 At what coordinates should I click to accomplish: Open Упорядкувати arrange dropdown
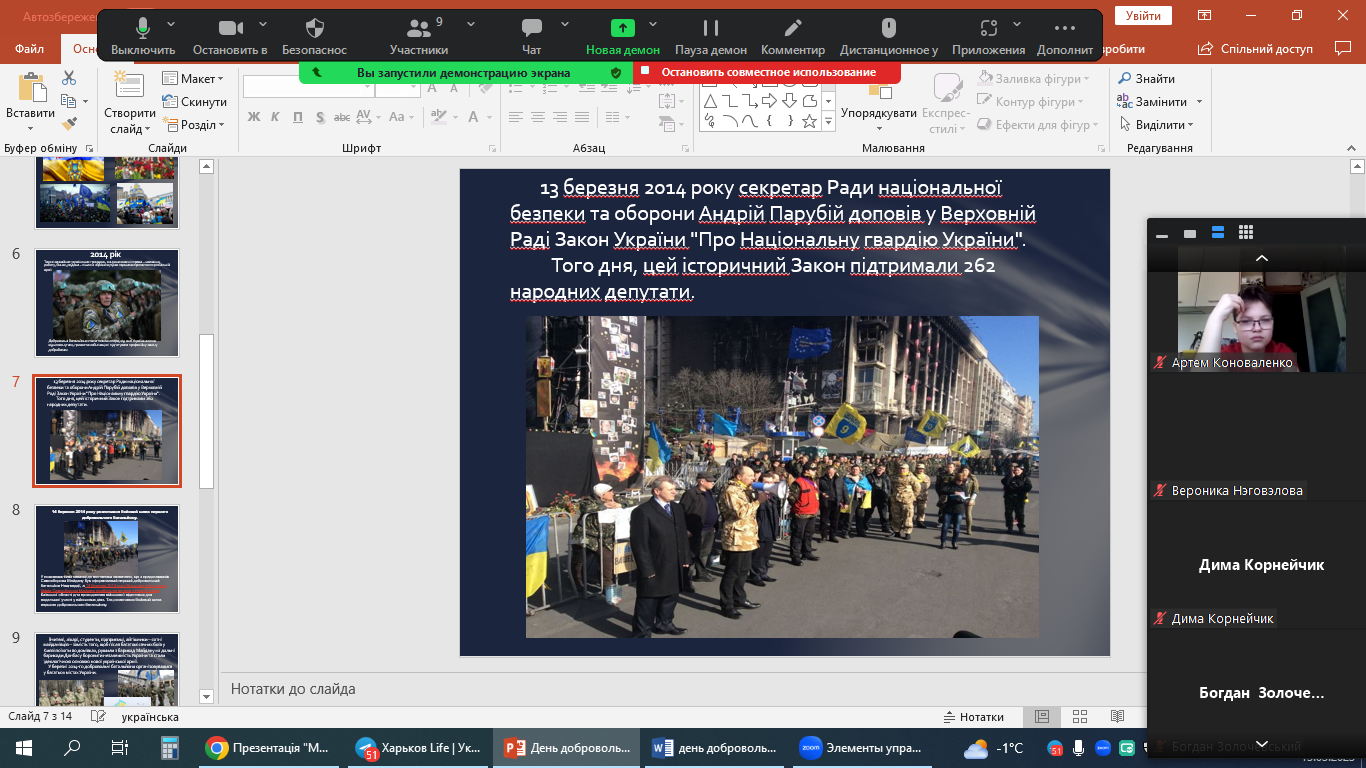pyautogui.click(x=879, y=103)
